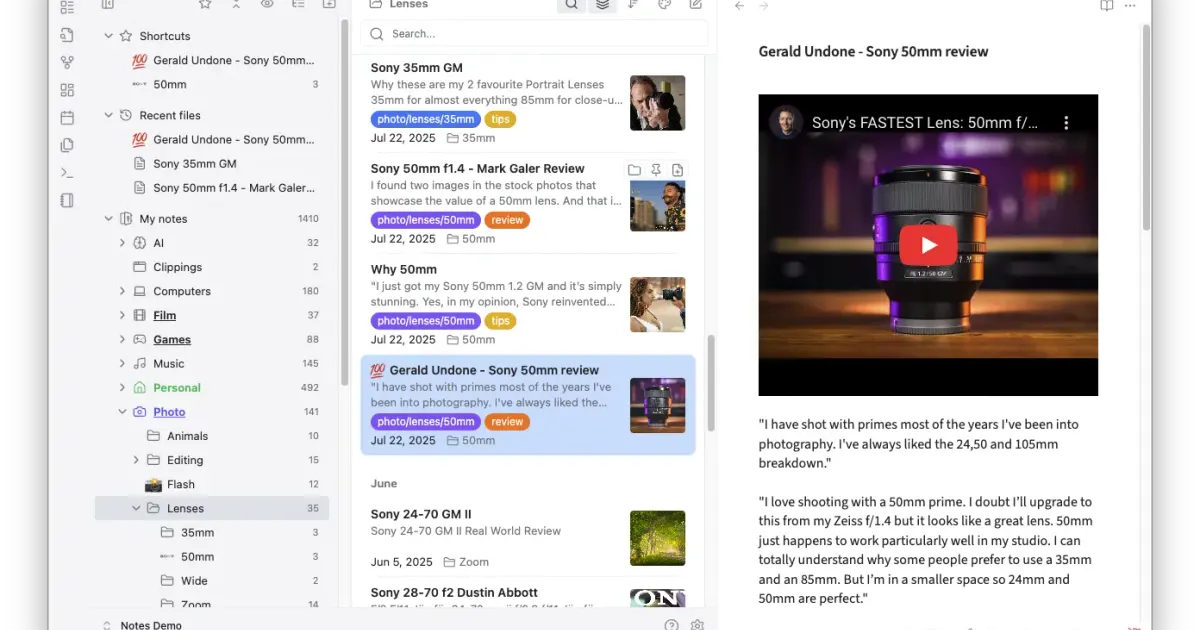The height and width of the screenshot is (630, 1200).
Task: Click the copy-pages ribbon icon
Action: coord(67,145)
